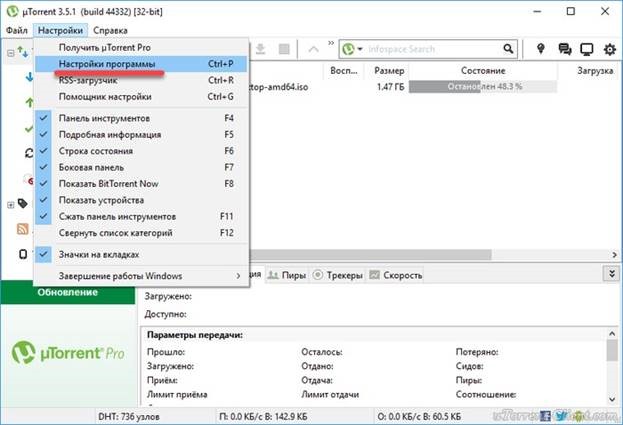
Task: Sort by Состояние column header
Action: (x=483, y=71)
